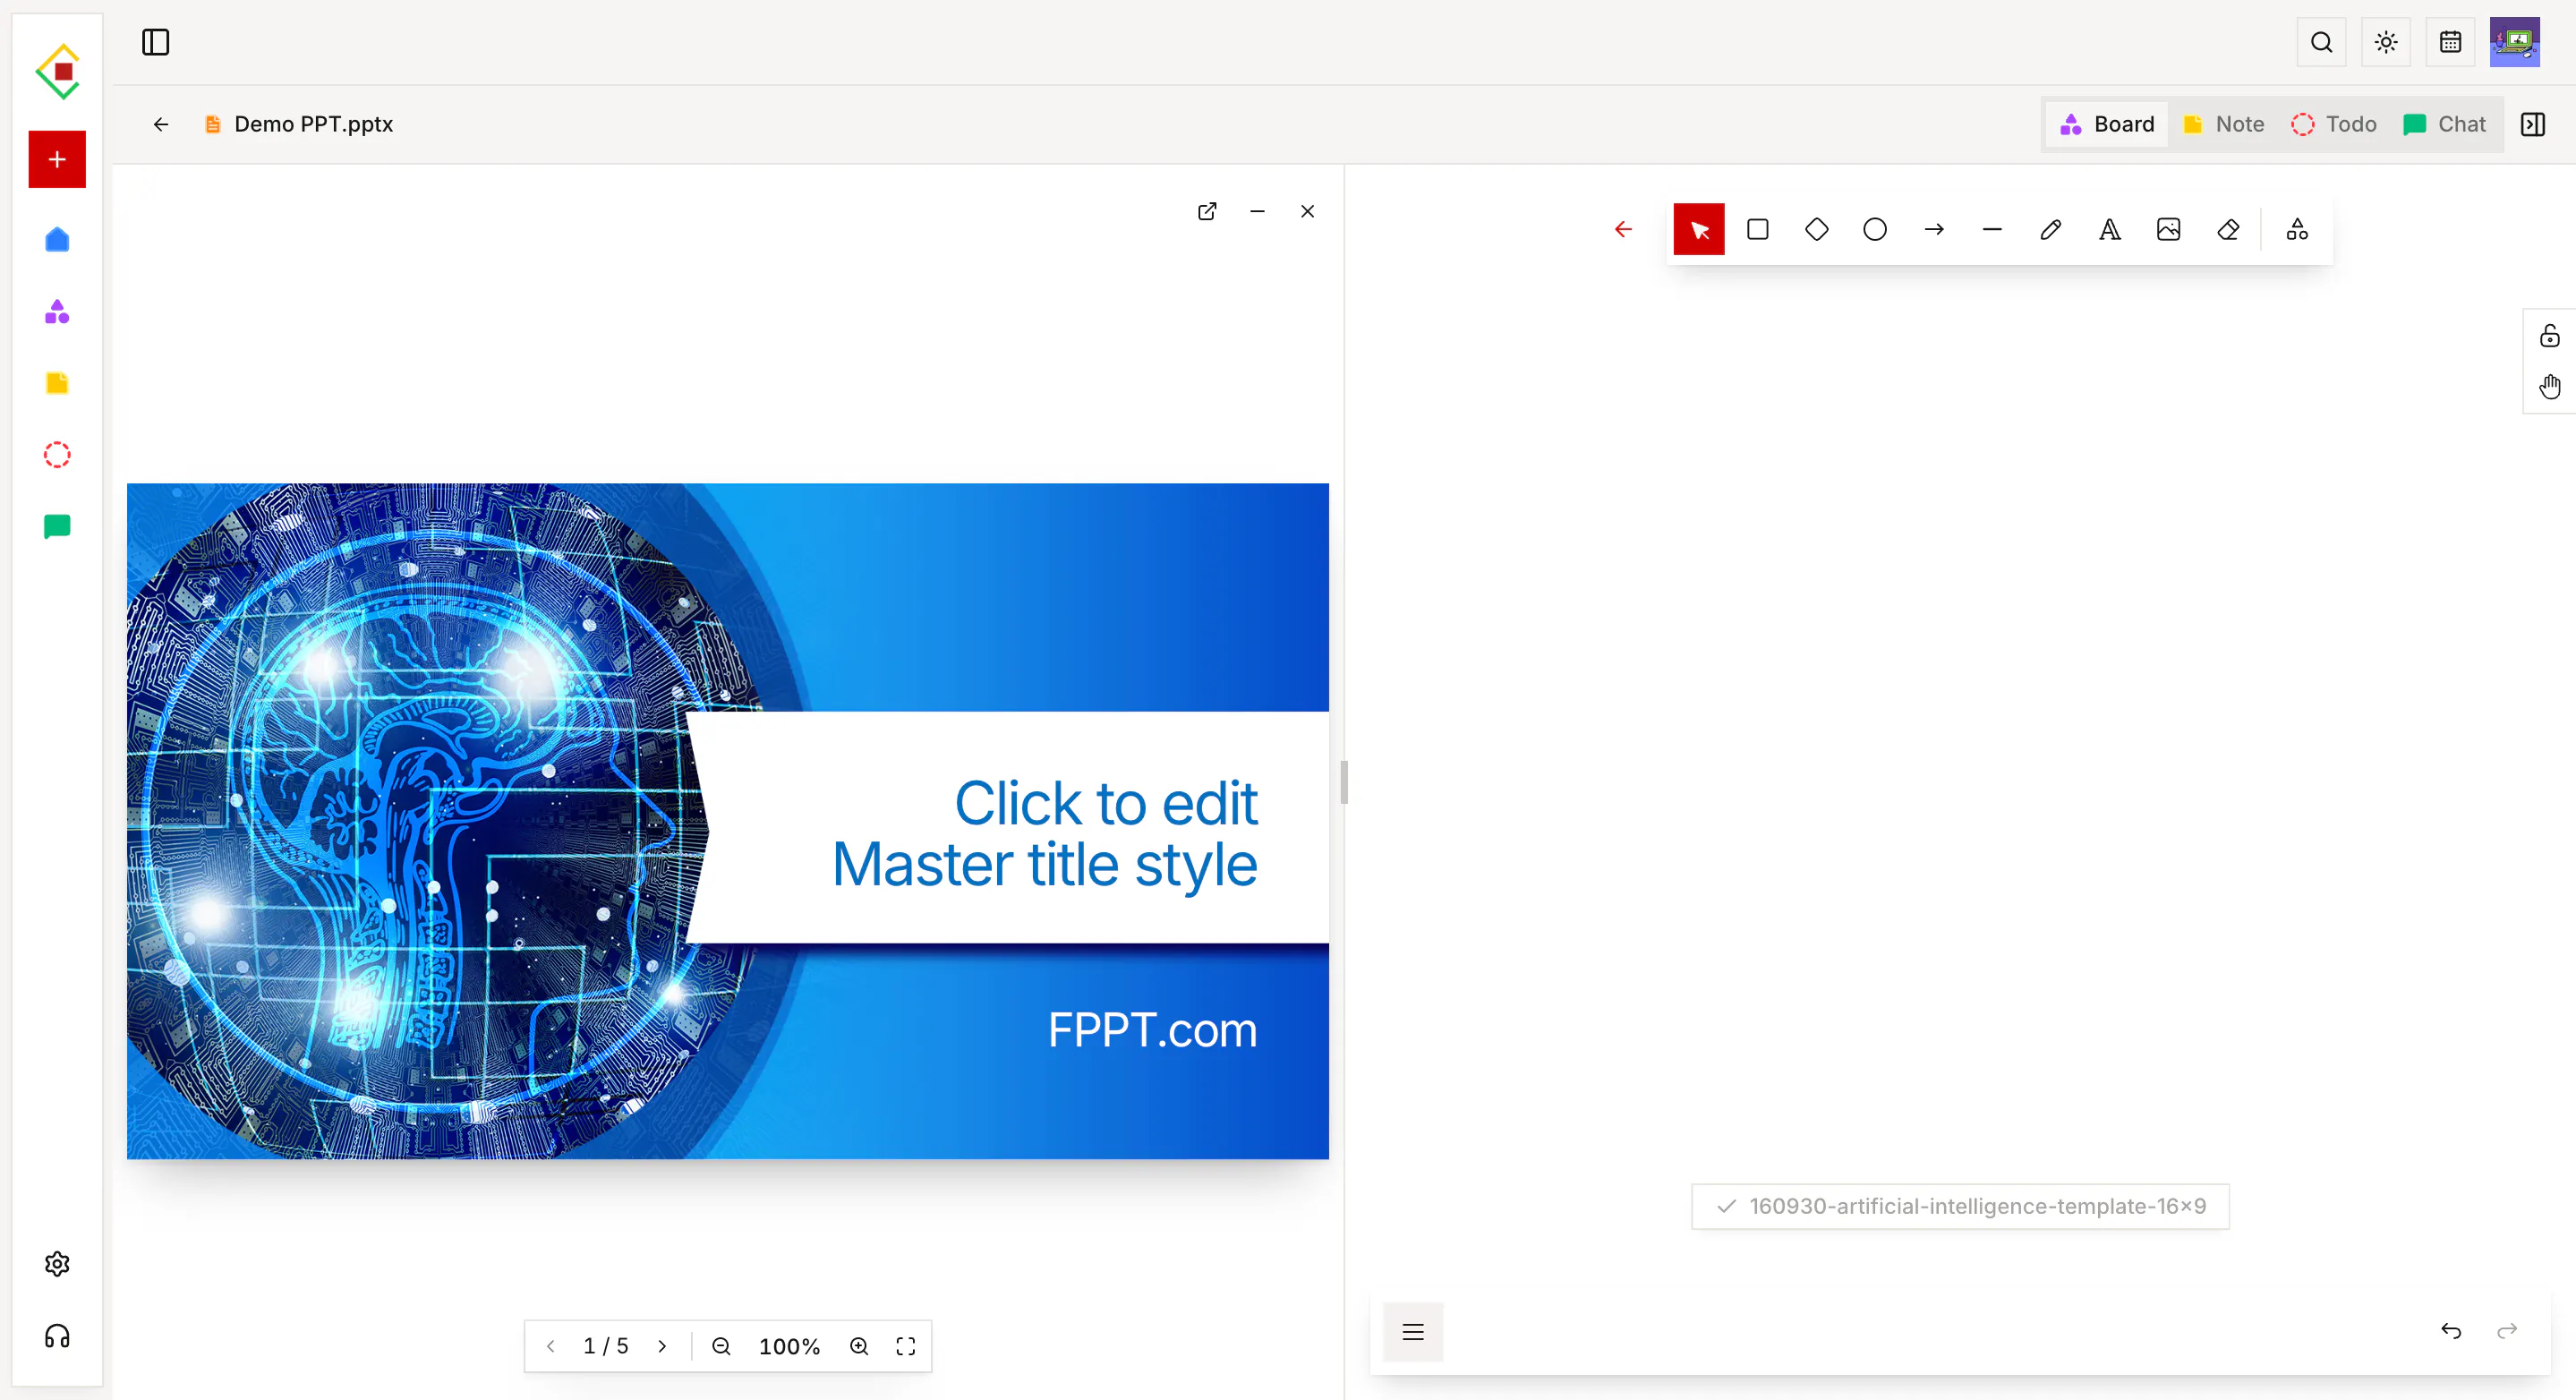Image resolution: width=2576 pixels, height=1400 pixels.
Task: Select the Pencil draw tool
Action: click(x=2051, y=229)
